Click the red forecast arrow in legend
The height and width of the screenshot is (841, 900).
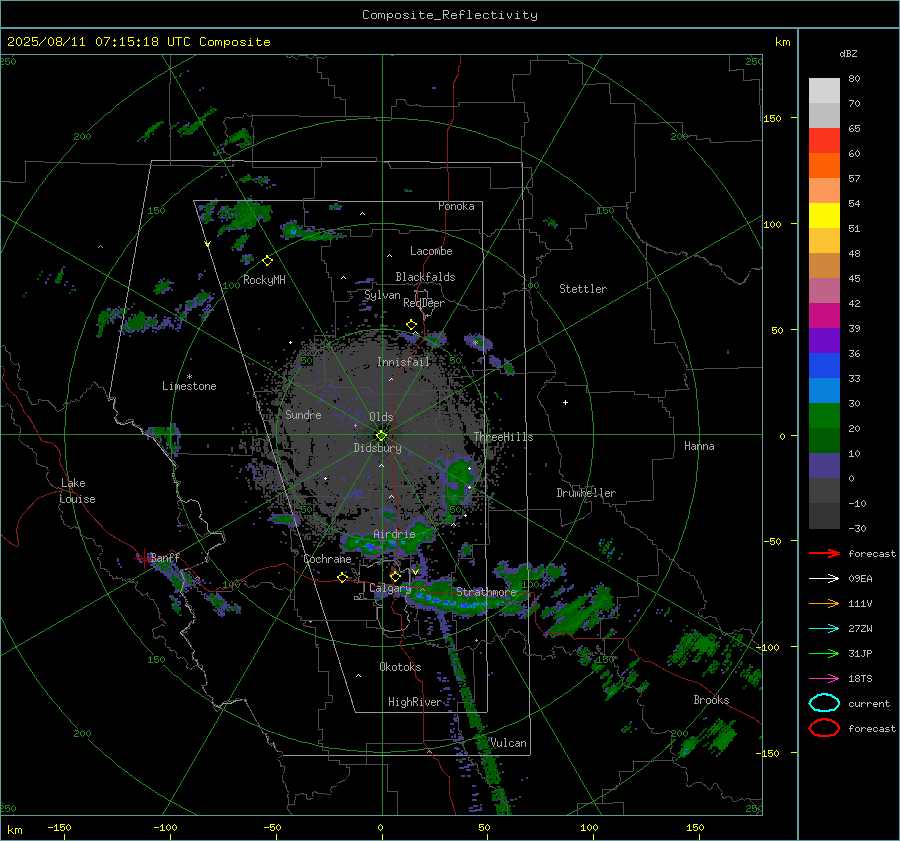click(824, 553)
